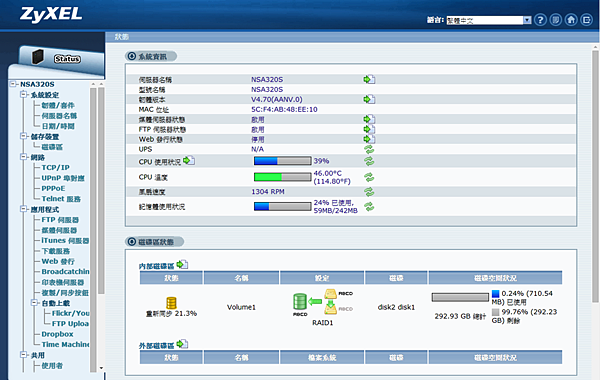
Task: Open TCP/IP settings in sidebar
Action: pos(55,168)
